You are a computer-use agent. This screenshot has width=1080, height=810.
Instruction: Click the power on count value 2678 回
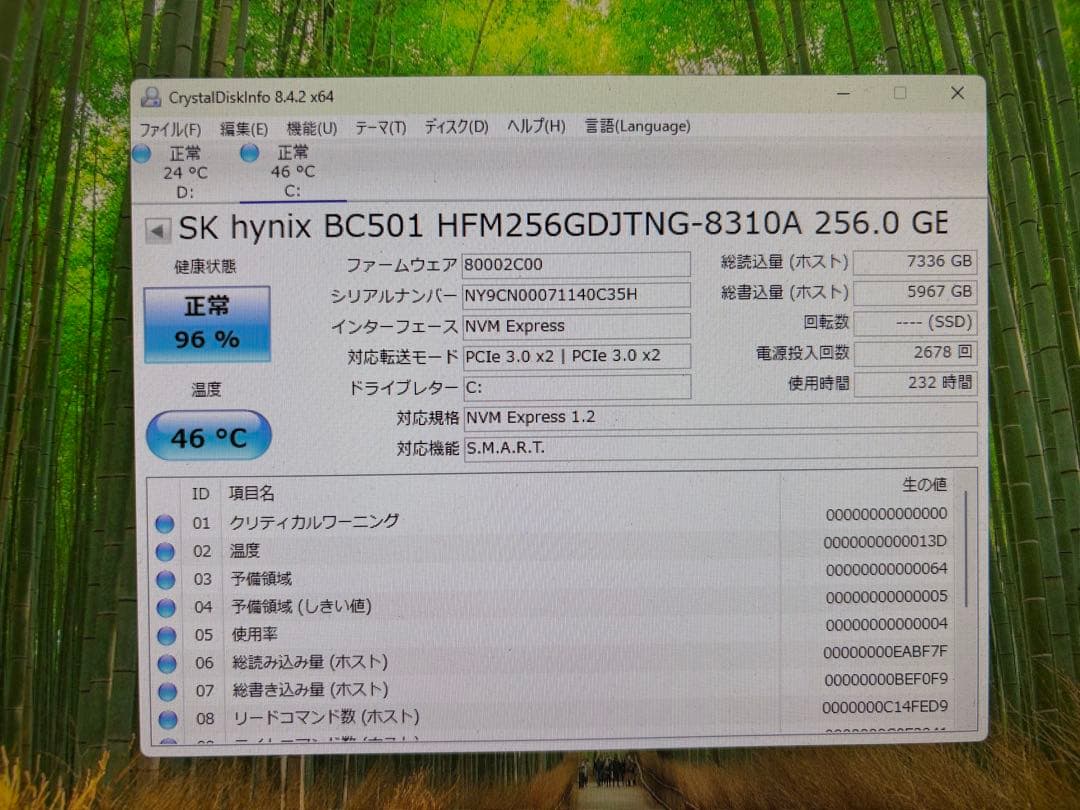(x=915, y=353)
